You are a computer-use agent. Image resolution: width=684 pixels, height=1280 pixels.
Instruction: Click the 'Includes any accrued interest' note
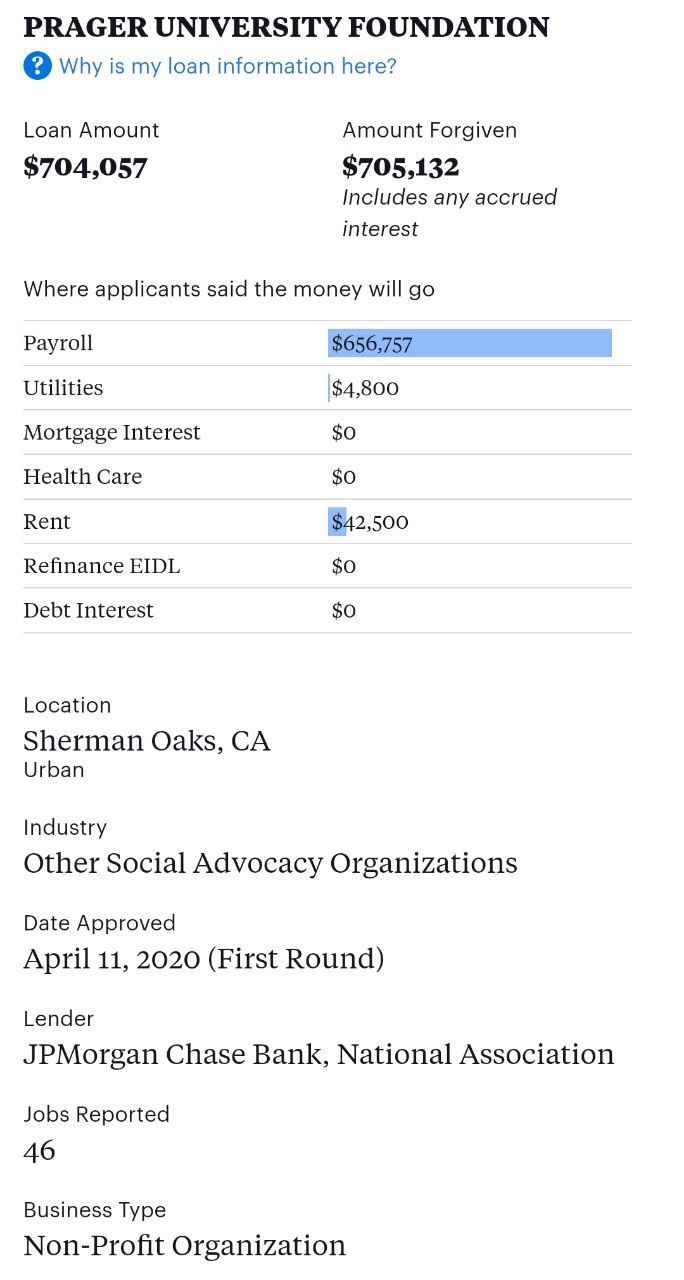point(449,213)
